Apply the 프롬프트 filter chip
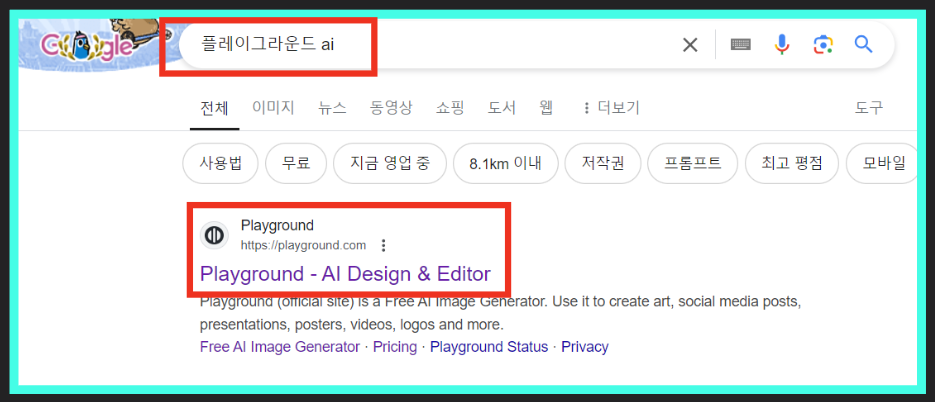 click(x=693, y=163)
